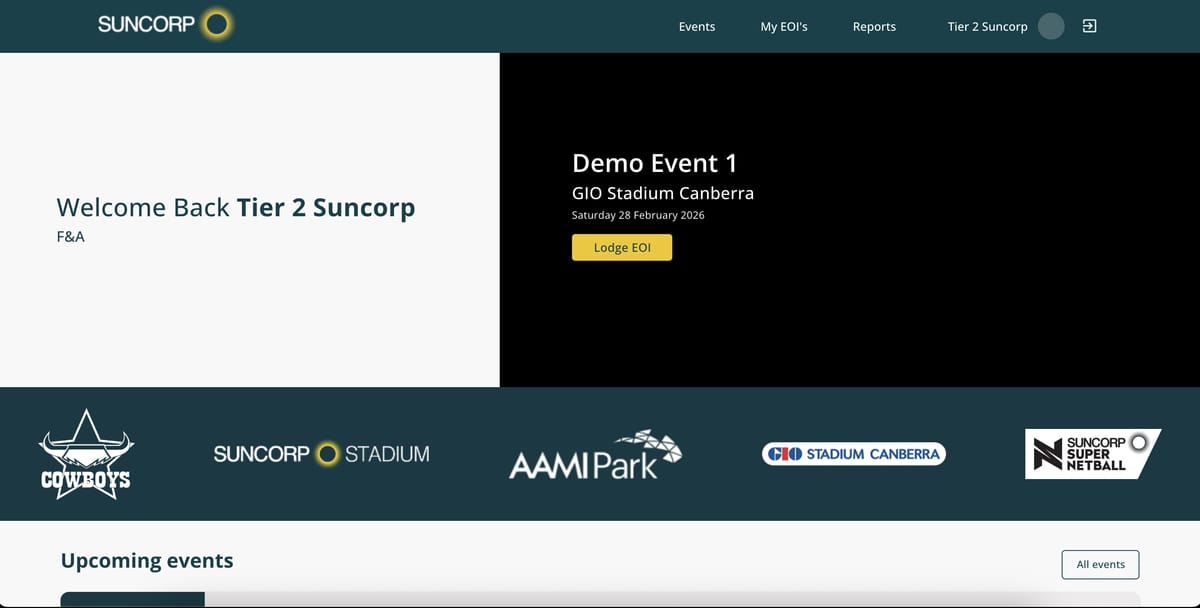The image size is (1200, 608).
Task: Click the GIO Stadium Canberra venue text
Action: 663,193
